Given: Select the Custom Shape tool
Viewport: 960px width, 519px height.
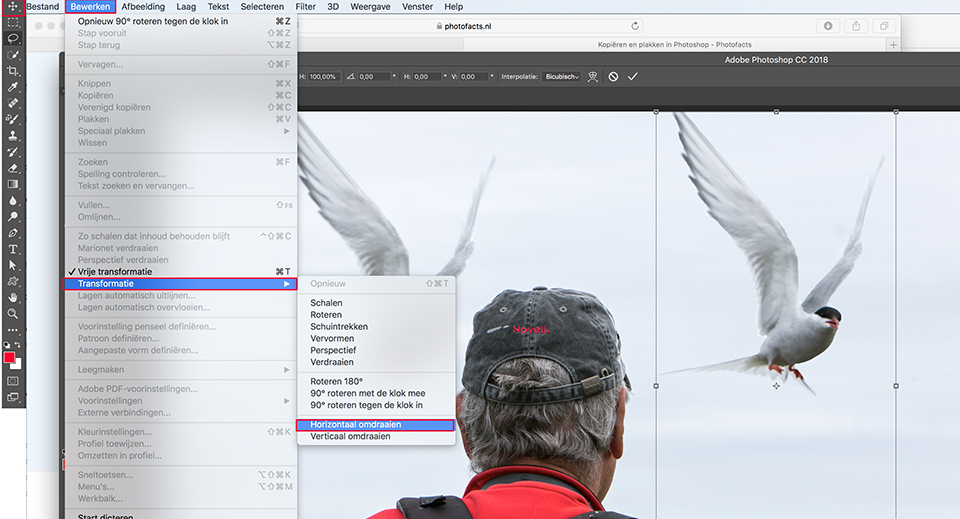Looking at the screenshot, I should pyautogui.click(x=13, y=282).
